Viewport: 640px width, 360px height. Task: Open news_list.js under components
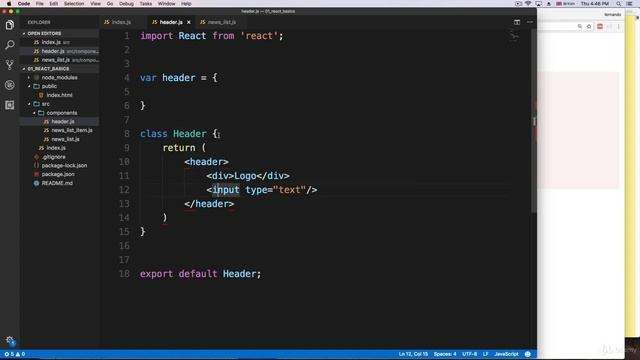(x=65, y=139)
